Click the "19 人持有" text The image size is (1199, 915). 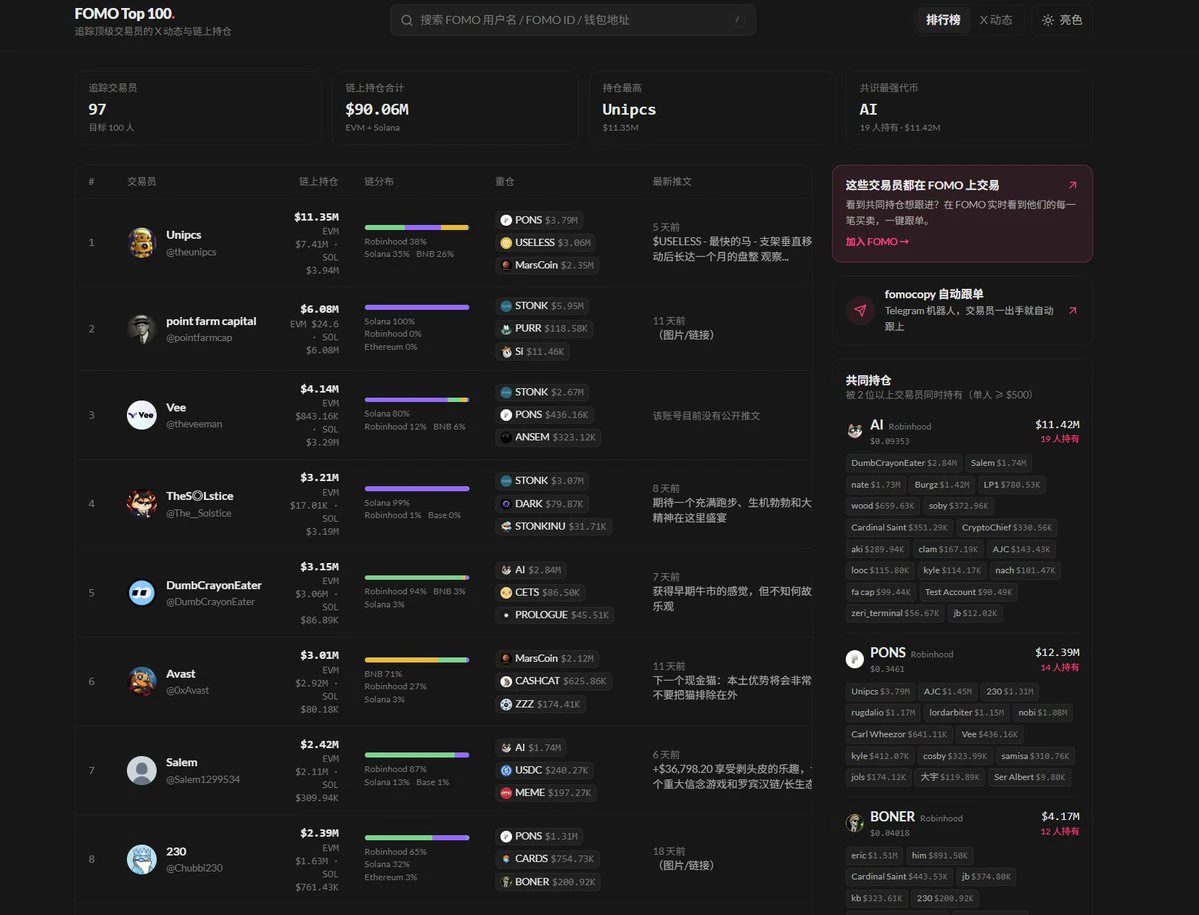(1059, 440)
